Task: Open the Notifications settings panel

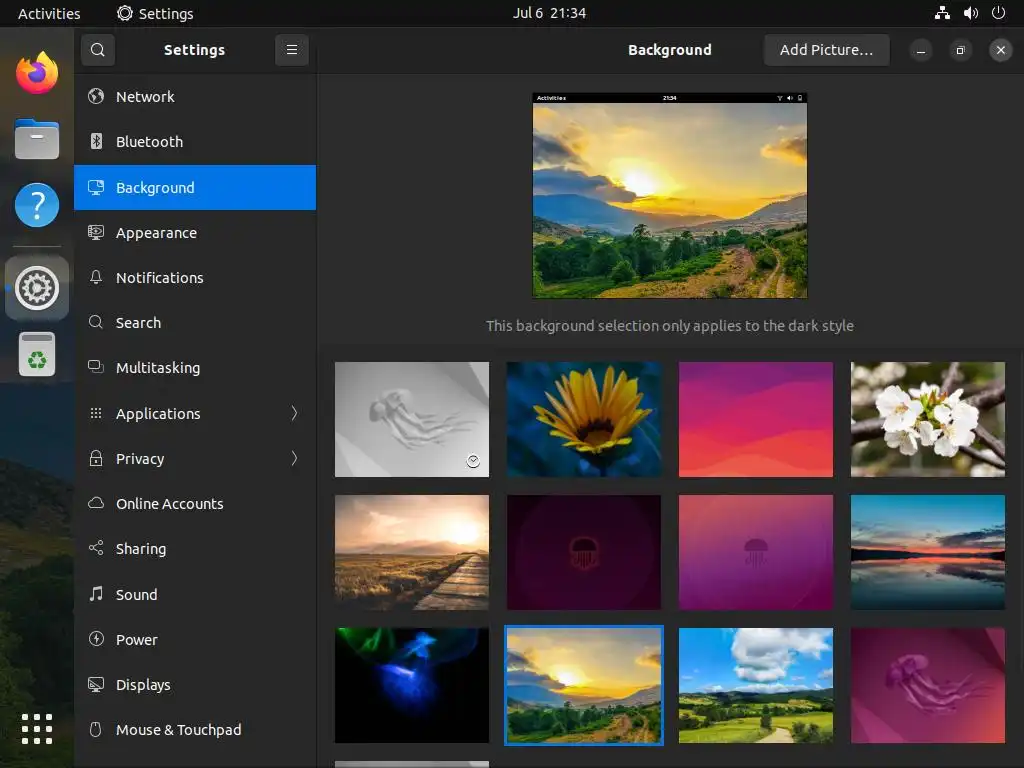Action: tap(195, 277)
